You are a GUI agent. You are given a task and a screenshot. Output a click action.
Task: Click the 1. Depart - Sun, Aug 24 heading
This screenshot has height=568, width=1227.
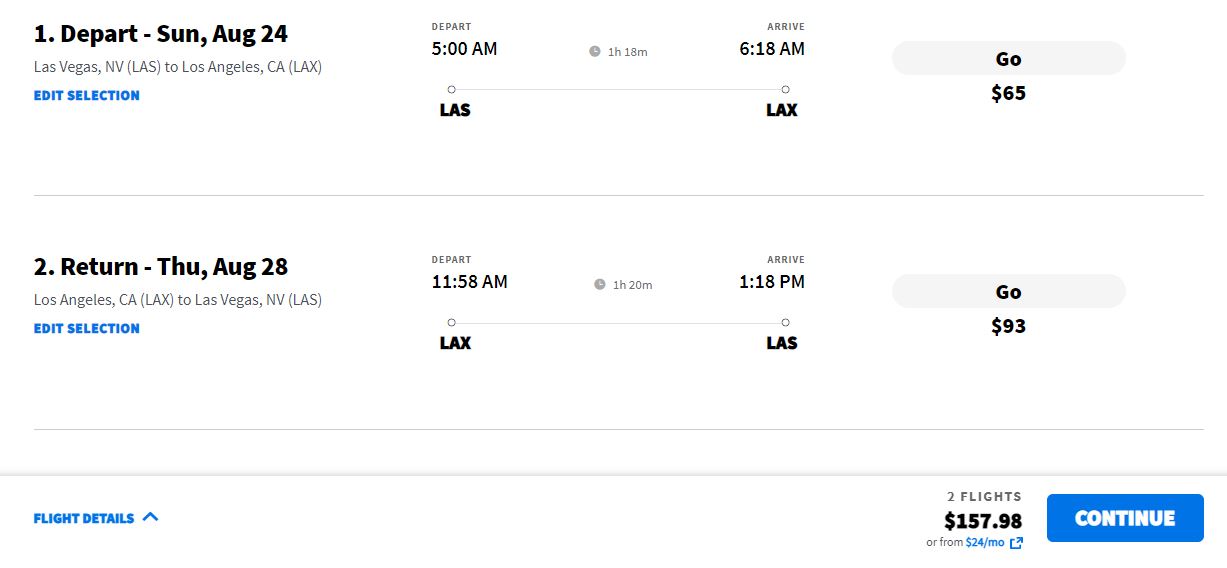pyautogui.click(x=161, y=34)
